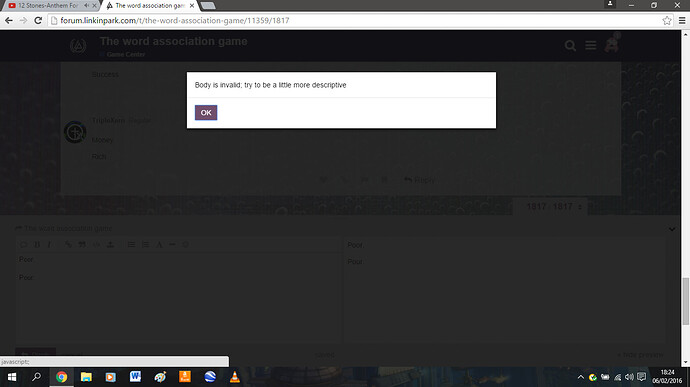Insert a blockquote with the quote icon
This screenshot has height=387, width=690.
click(x=82, y=244)
